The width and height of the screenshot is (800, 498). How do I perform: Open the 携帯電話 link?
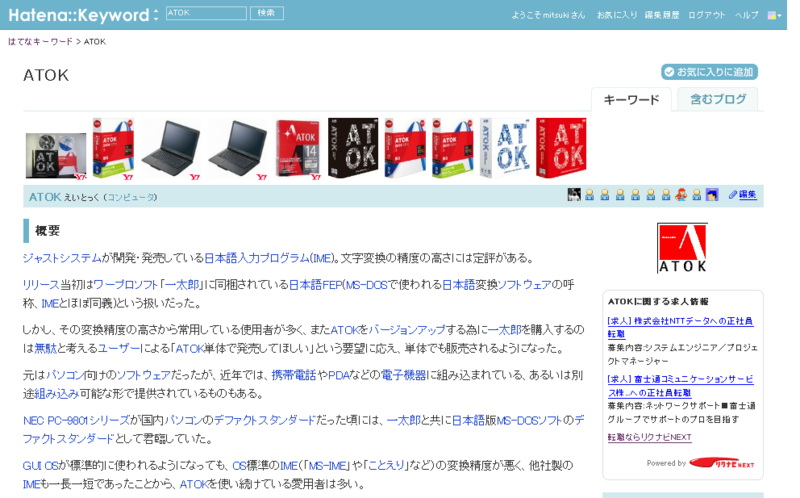pos(293,375)
